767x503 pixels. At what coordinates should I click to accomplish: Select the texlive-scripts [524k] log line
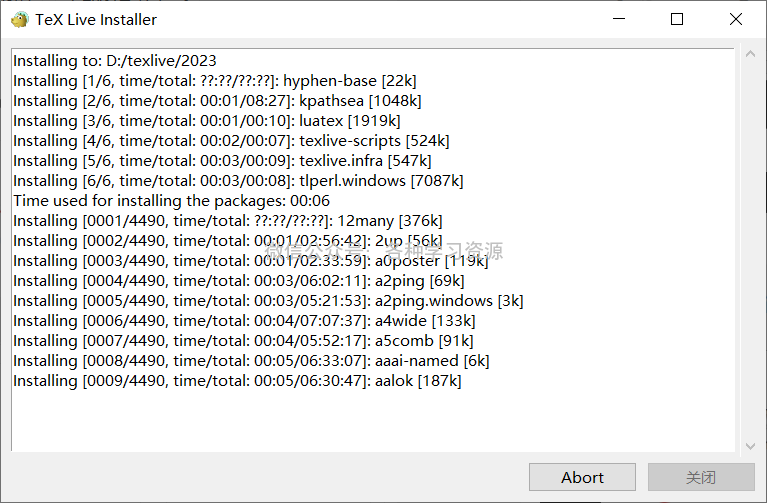coord(231,141)
